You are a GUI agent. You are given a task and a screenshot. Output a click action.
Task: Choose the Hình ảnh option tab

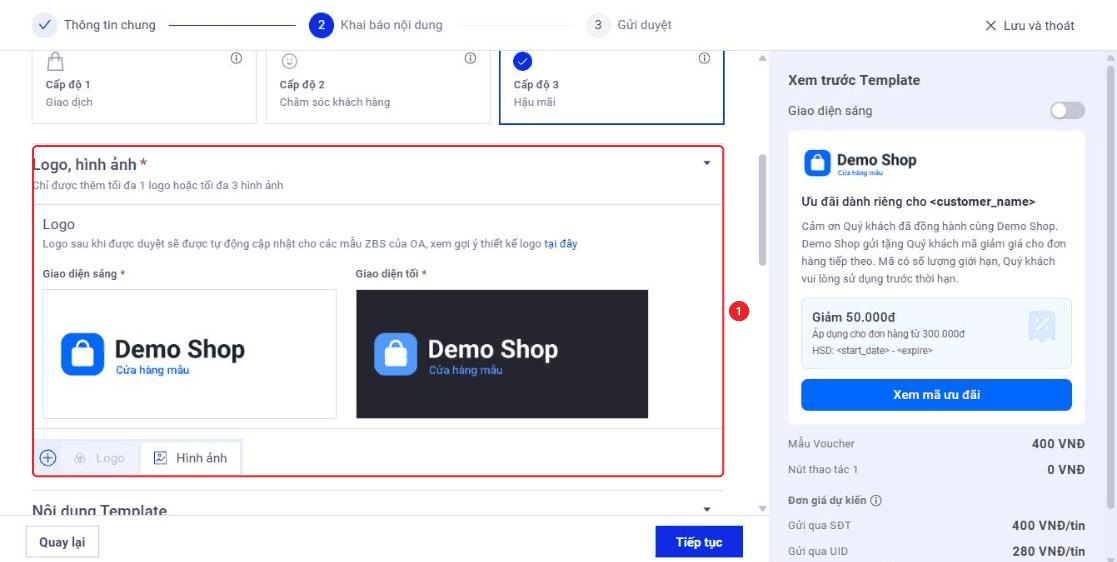[191, 458]
